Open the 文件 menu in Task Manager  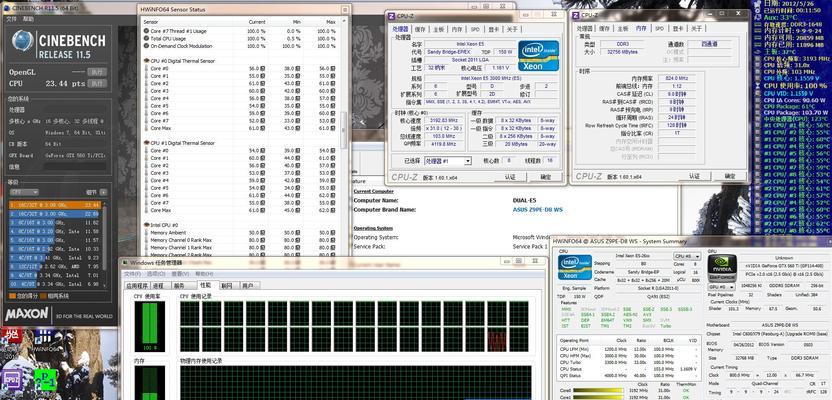point(131,274)
